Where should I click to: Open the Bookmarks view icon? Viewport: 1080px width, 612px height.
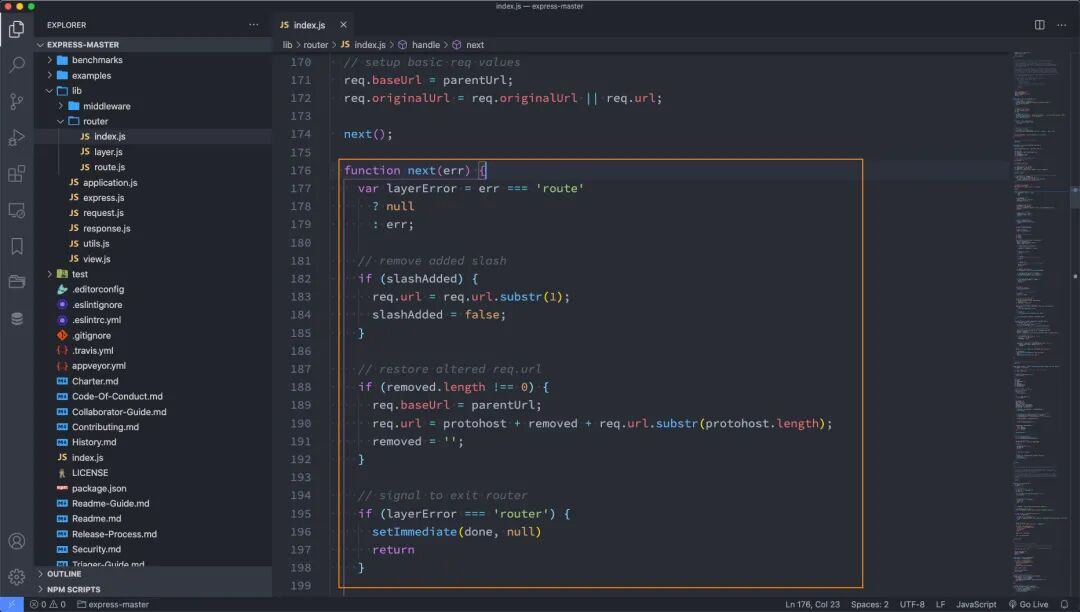(x=17, y=246)
